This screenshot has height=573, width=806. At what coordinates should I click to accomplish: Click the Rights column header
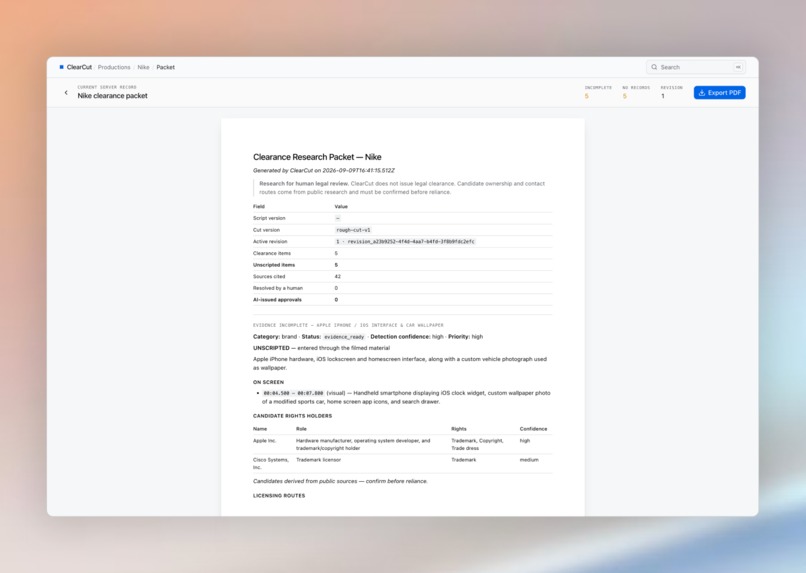[459, 429]
